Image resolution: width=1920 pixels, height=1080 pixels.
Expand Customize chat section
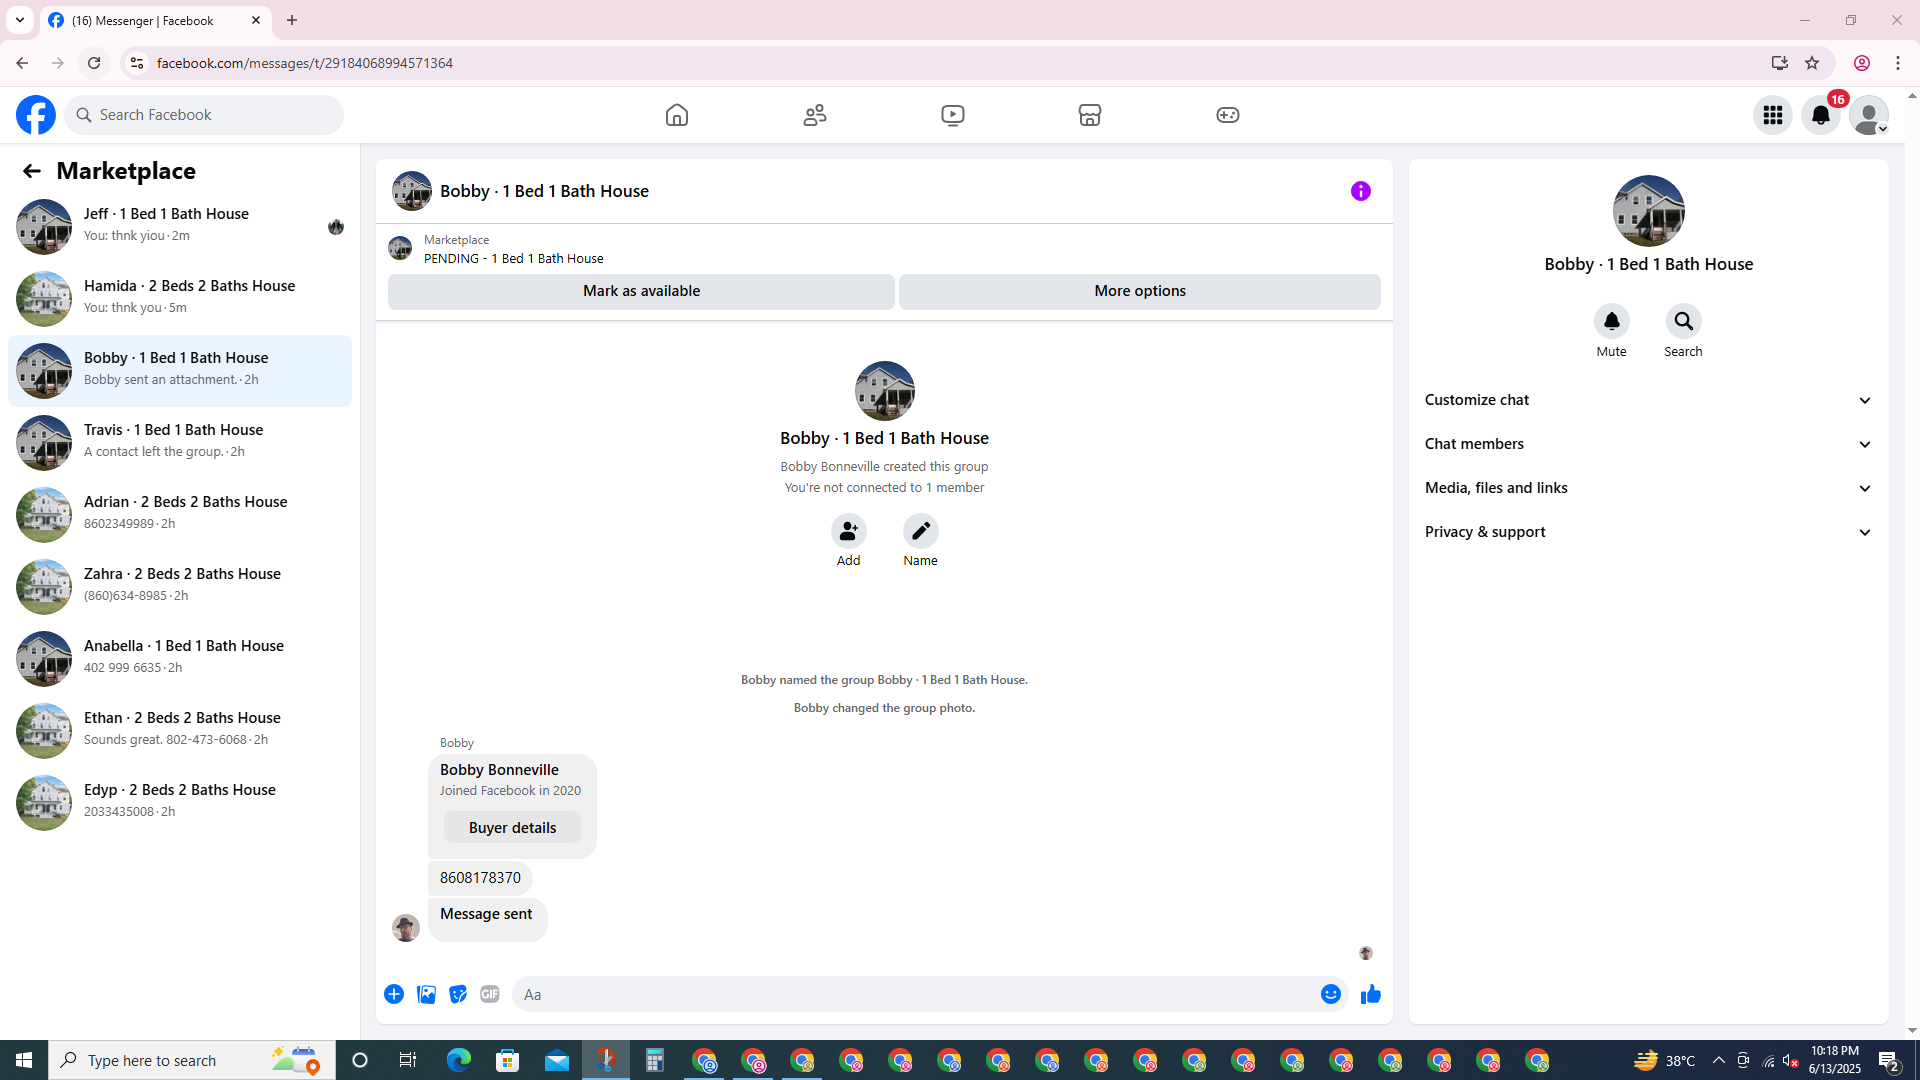coord(1649,400)
